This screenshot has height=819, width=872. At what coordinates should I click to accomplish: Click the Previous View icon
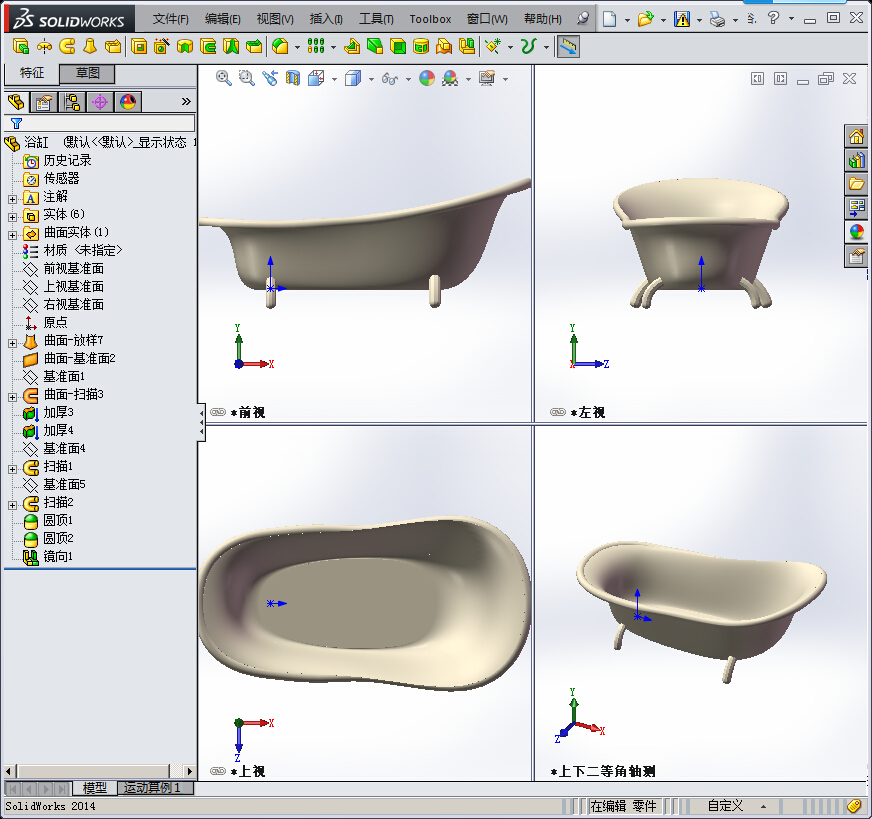click(270, 78)
